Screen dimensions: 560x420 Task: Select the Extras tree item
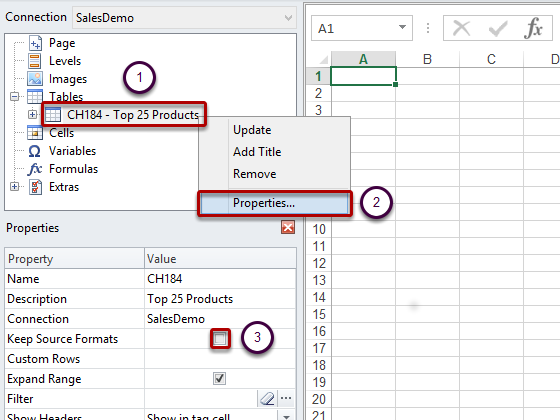pyautogui.click(x=64, y=187)
